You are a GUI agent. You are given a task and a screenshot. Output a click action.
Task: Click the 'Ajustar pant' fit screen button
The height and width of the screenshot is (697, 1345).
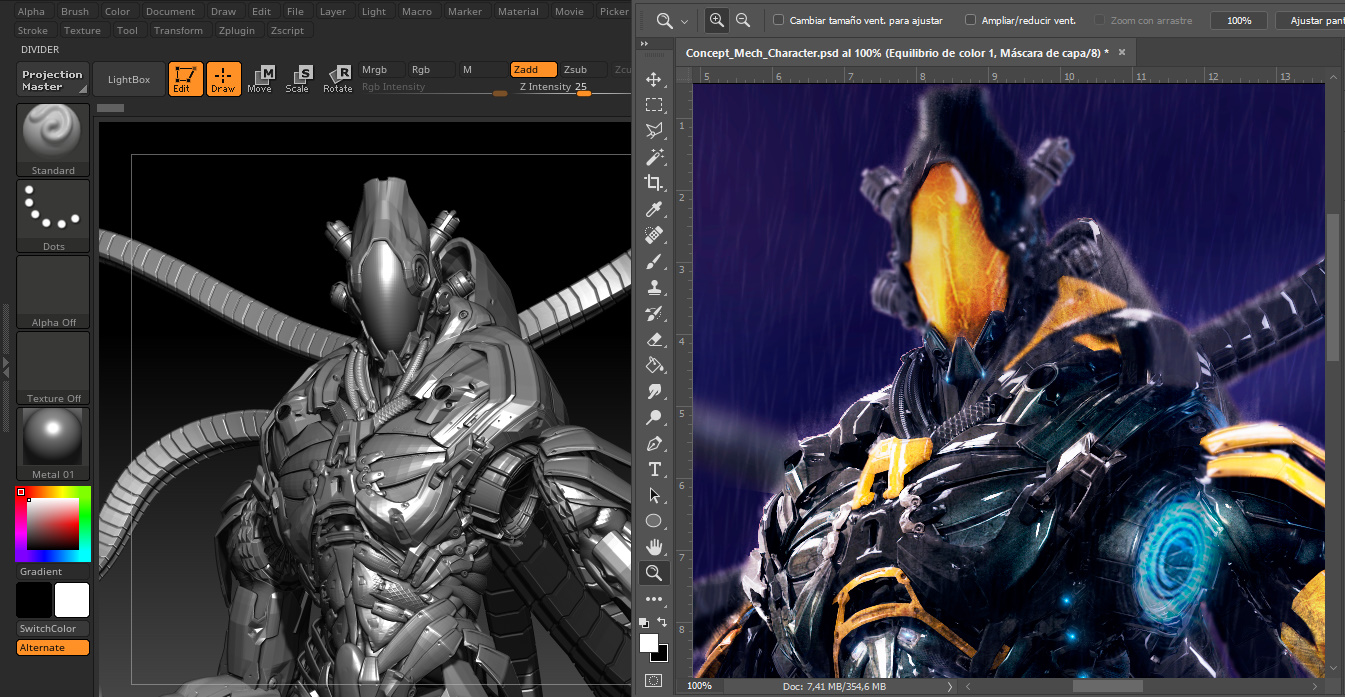[1311, 20]
